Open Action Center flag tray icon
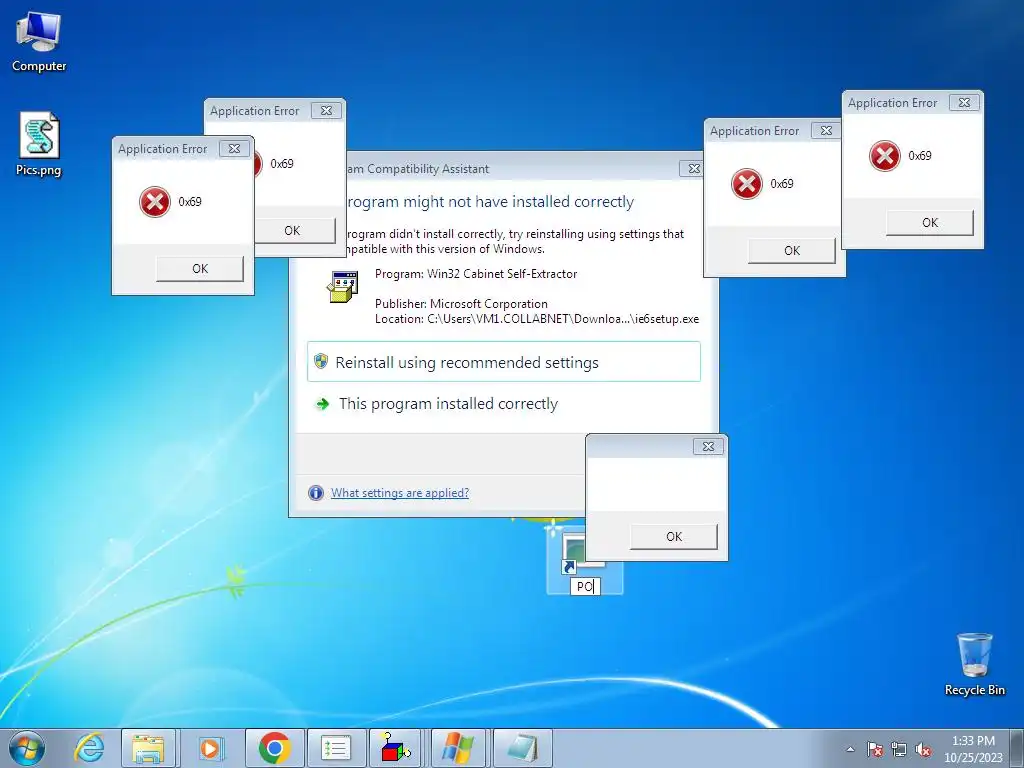1024x768 pixels. pos(875,749)
